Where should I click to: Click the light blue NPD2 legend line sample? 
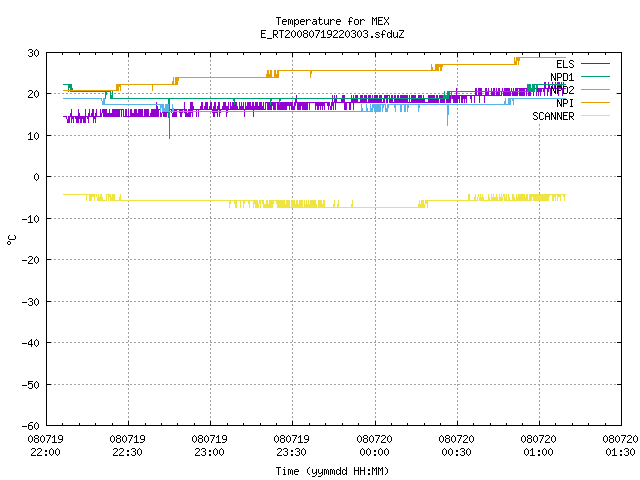click(x=595, y=89)
